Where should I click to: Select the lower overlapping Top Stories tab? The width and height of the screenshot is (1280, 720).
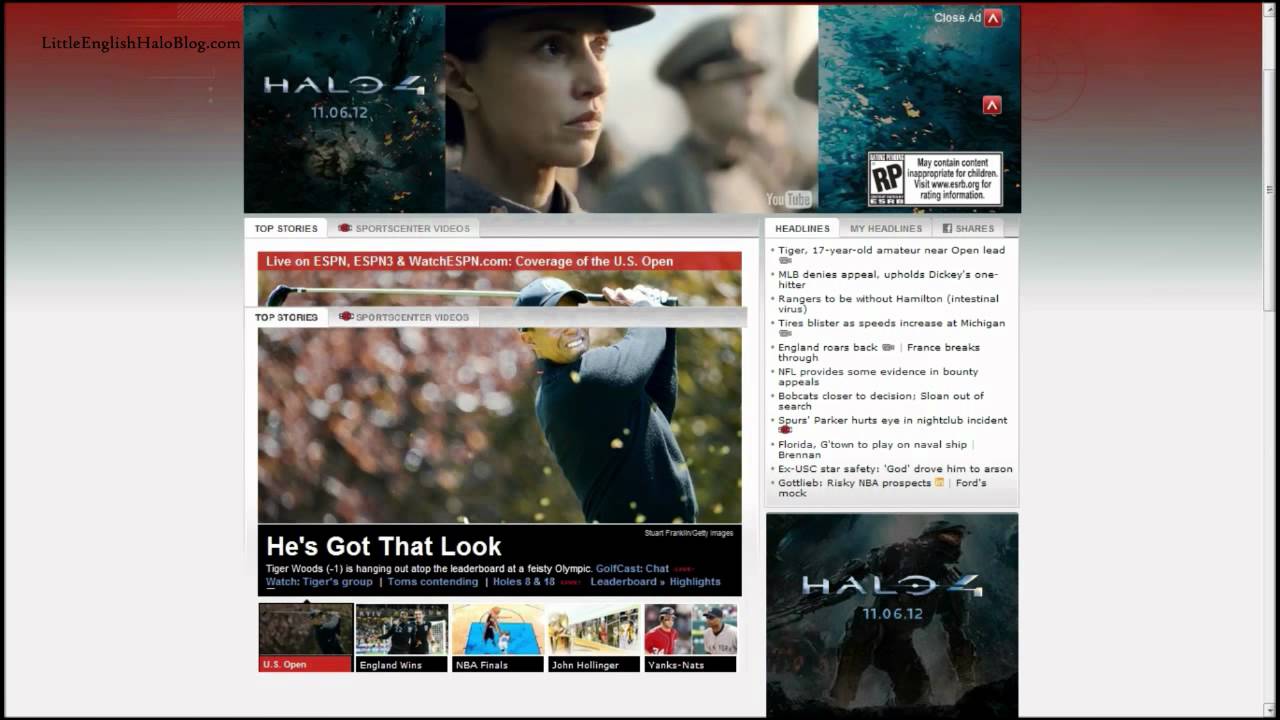pyautogui.click(x=286, y=317)
